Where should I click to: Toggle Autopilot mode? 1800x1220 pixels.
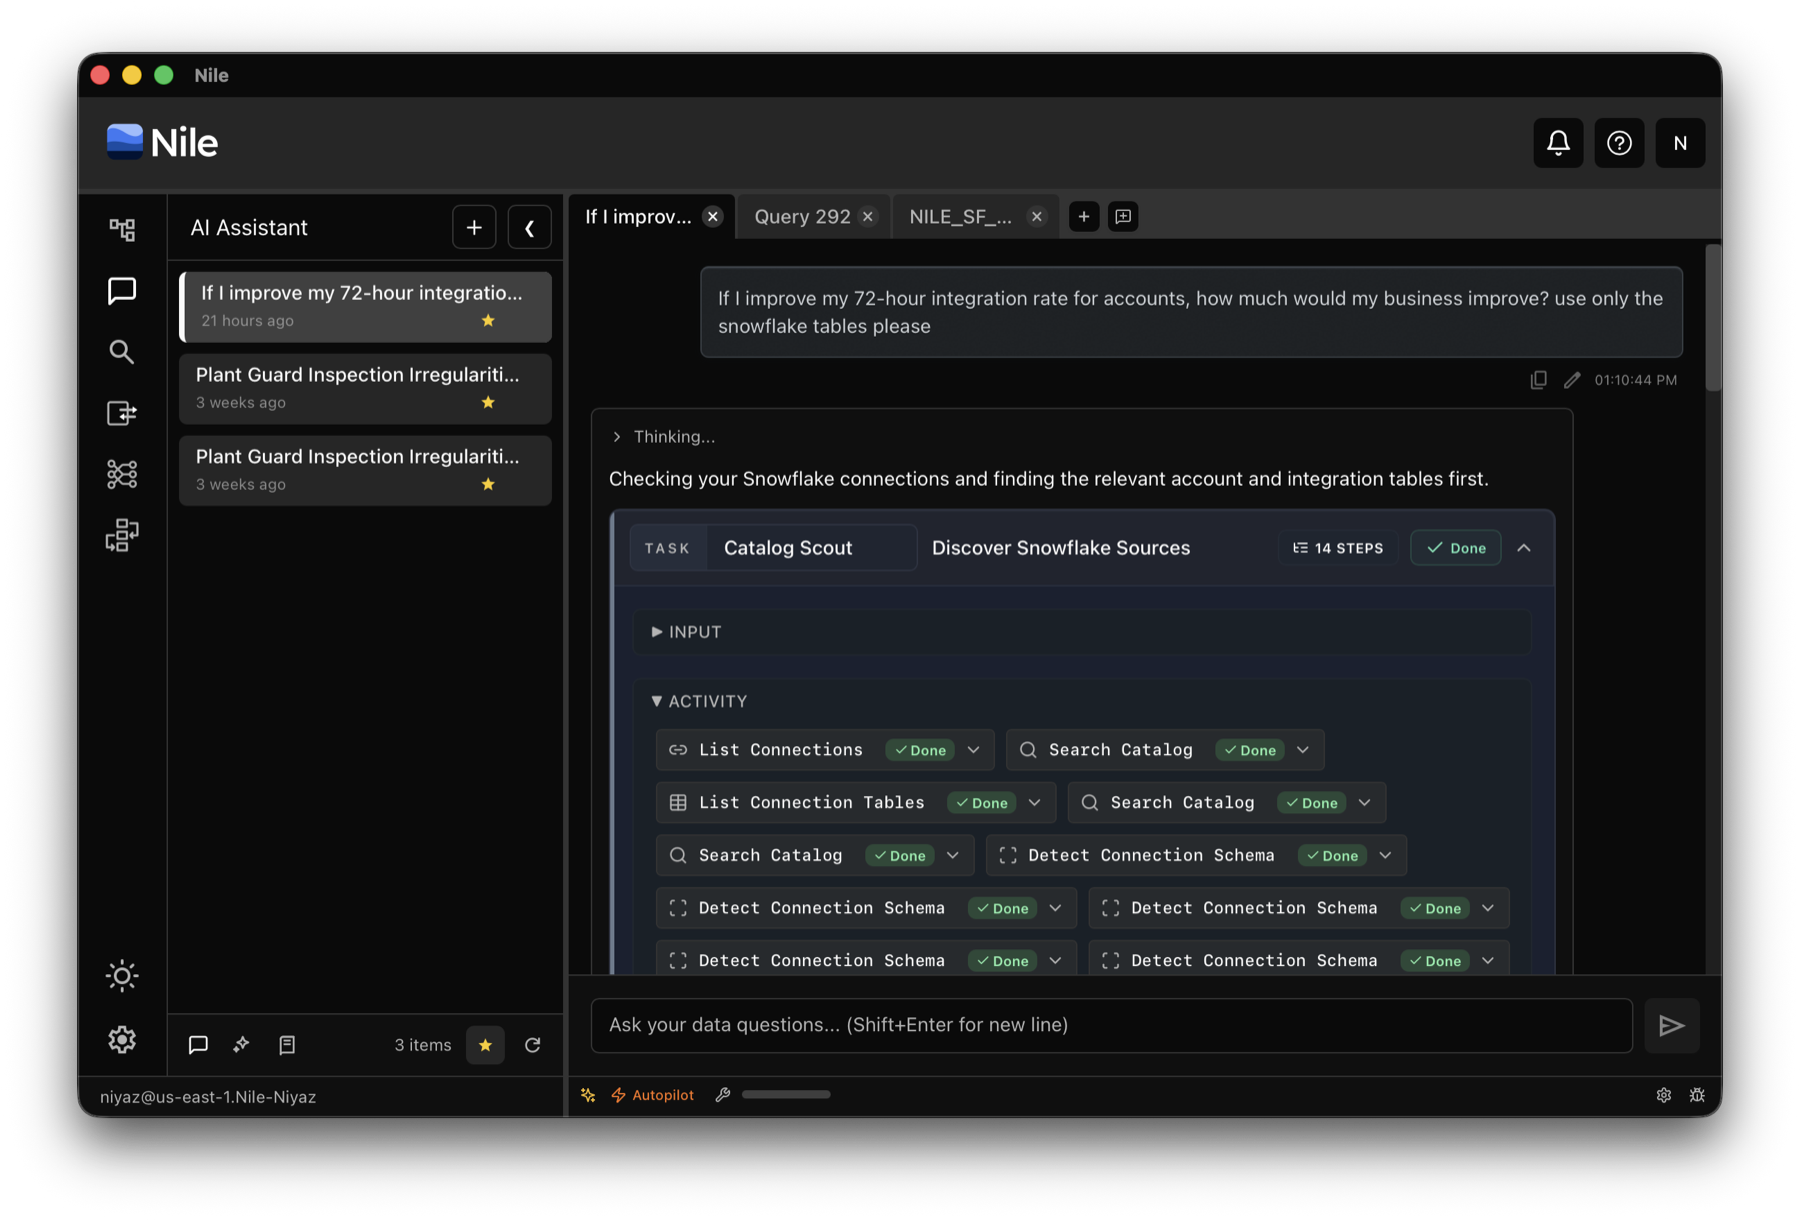tap(653, 1095)
